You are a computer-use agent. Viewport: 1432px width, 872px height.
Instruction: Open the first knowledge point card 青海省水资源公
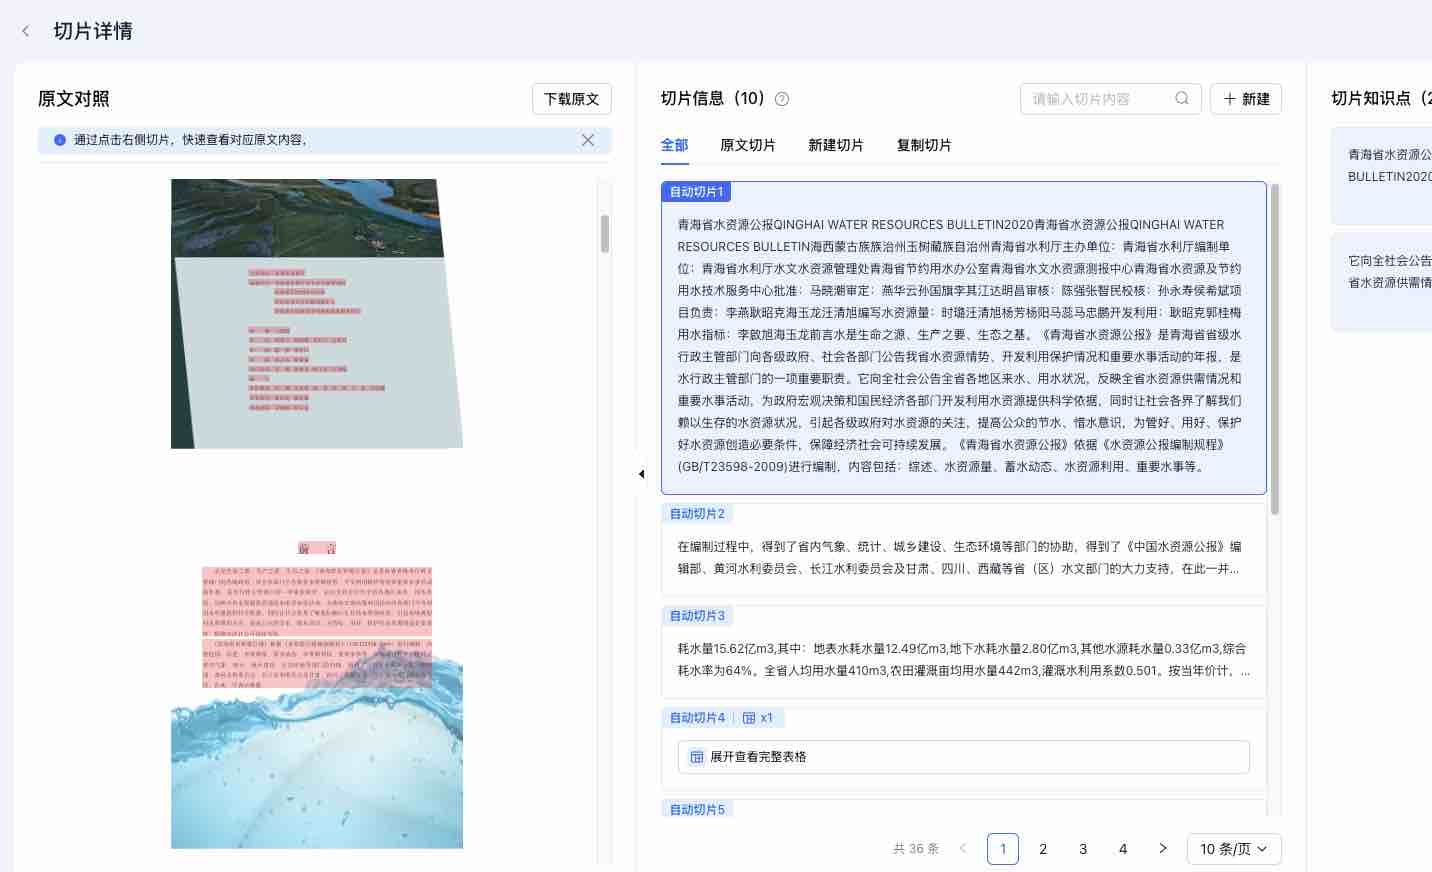pos(1381,175)
